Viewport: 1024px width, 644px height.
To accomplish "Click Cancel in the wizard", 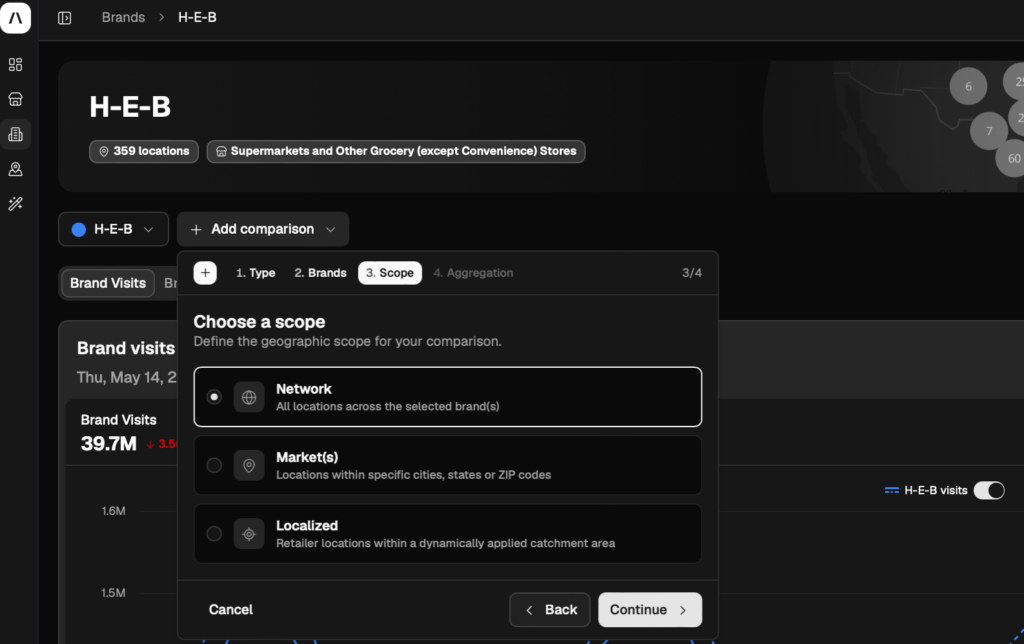I will [x=231, y=610].
